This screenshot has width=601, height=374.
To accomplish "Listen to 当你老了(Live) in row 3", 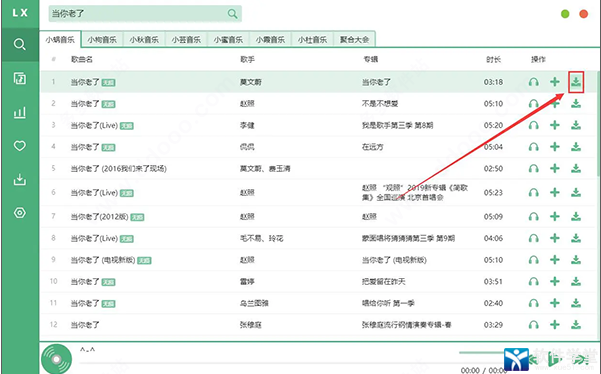I will pos(533,125).
